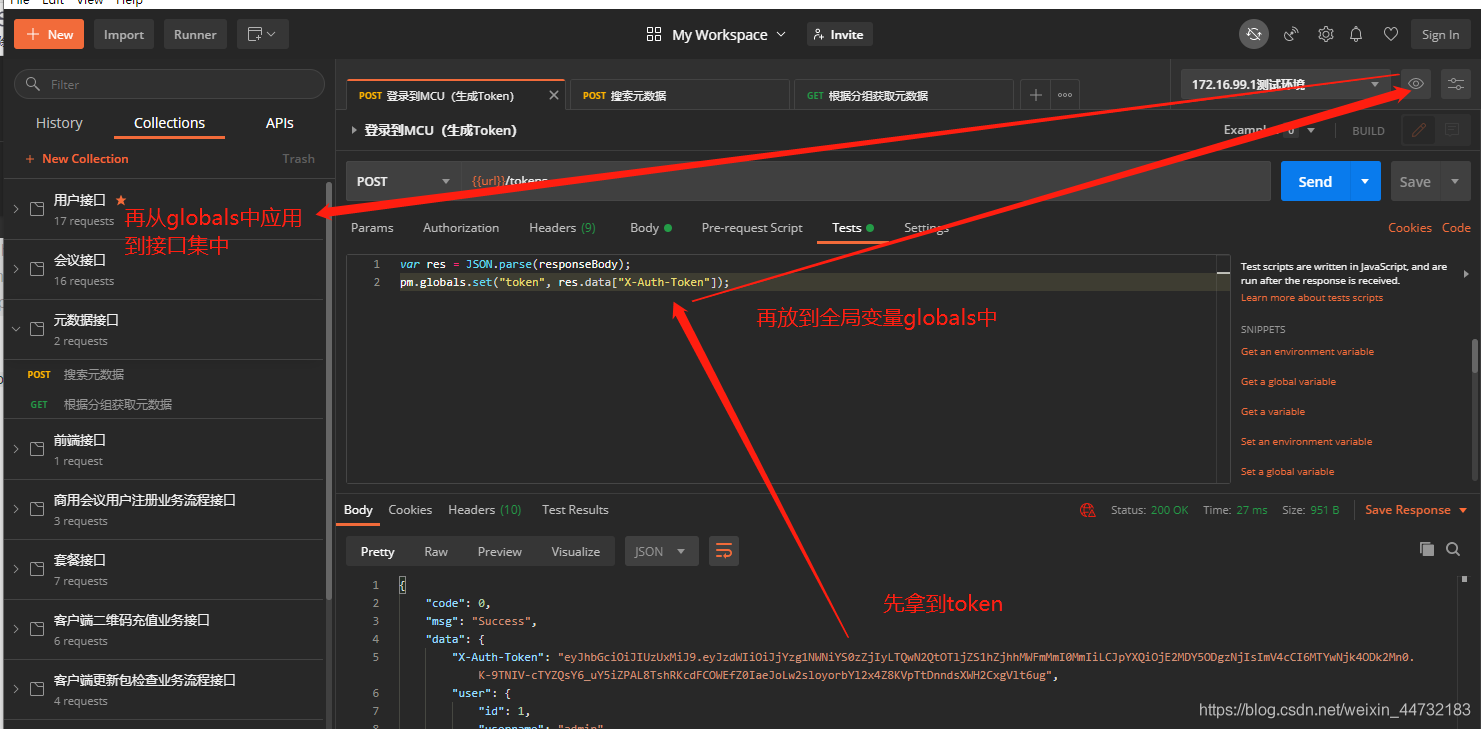This screenshot has width=1481, height=729.
Task: Open Postman settings gear icon
Action: (x=1325, y=35)
